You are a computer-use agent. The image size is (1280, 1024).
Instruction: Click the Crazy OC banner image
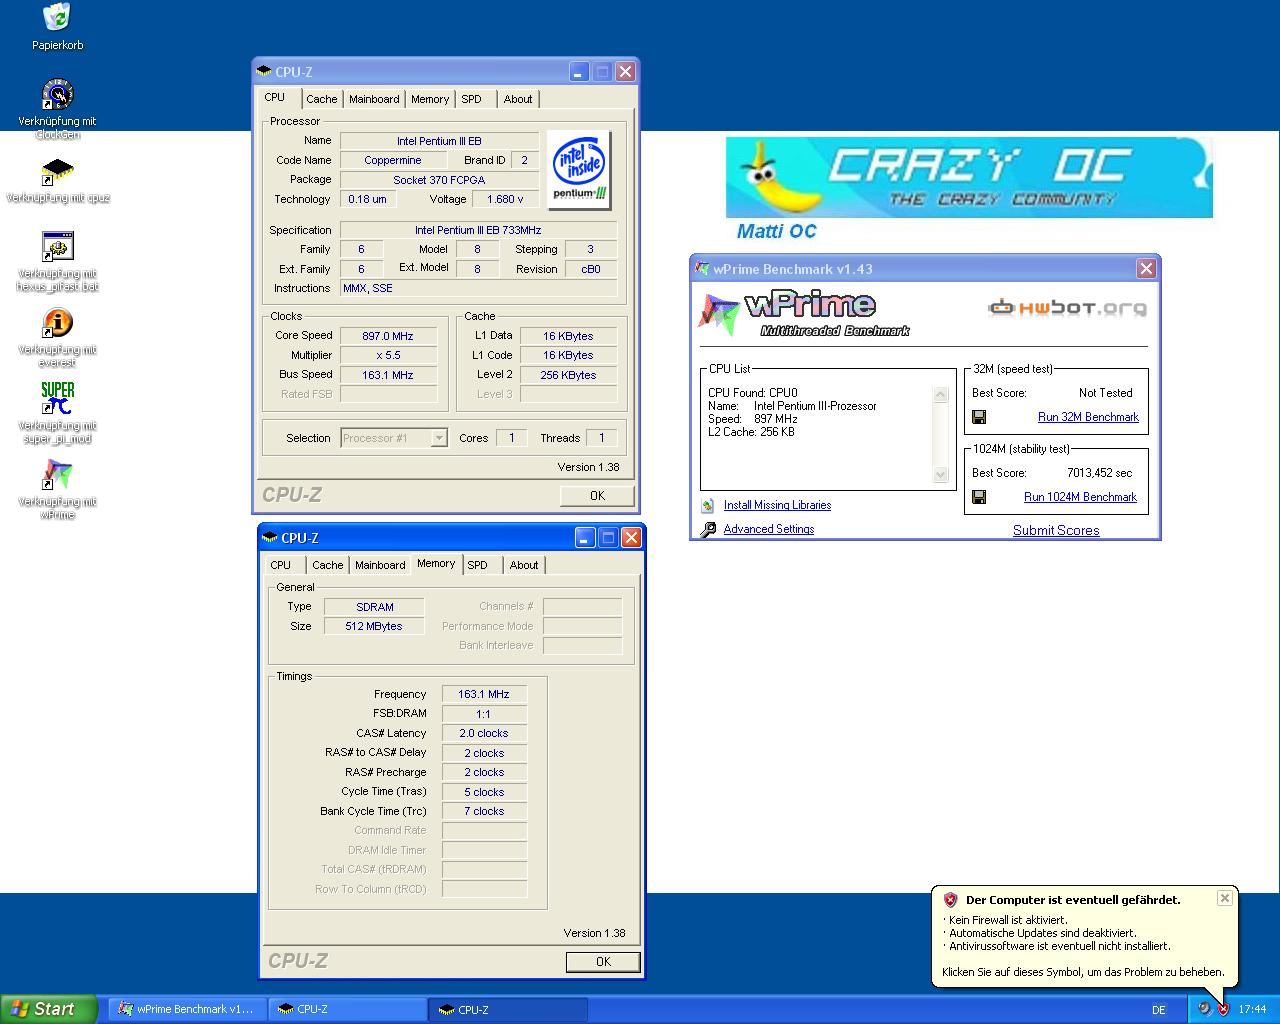(969, 178)
